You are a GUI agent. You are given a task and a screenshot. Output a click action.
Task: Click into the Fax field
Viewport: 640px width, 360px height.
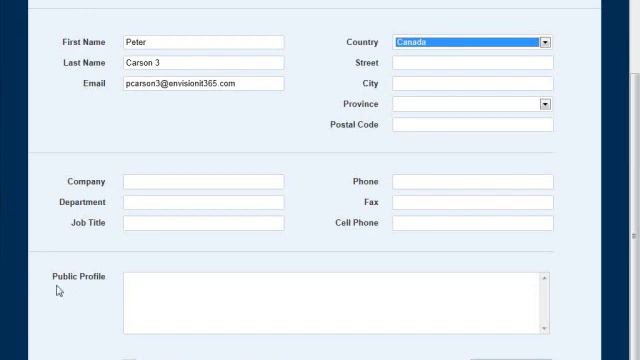473,202
